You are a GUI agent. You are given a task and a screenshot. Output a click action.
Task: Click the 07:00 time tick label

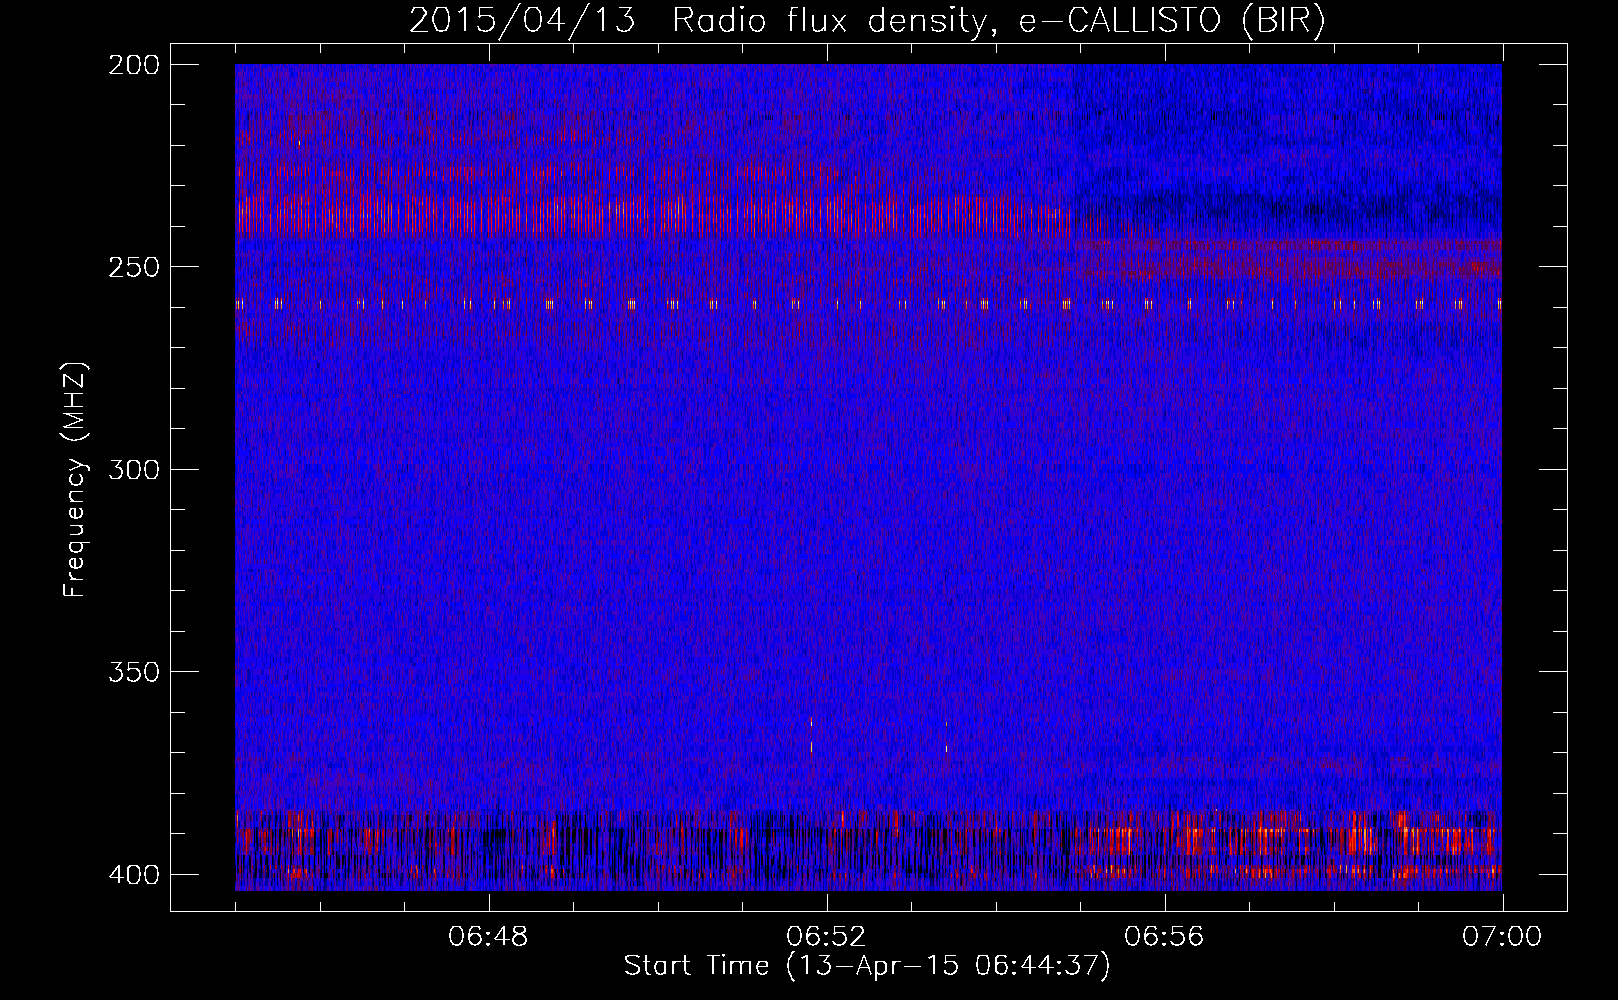tap(1502, 937)
